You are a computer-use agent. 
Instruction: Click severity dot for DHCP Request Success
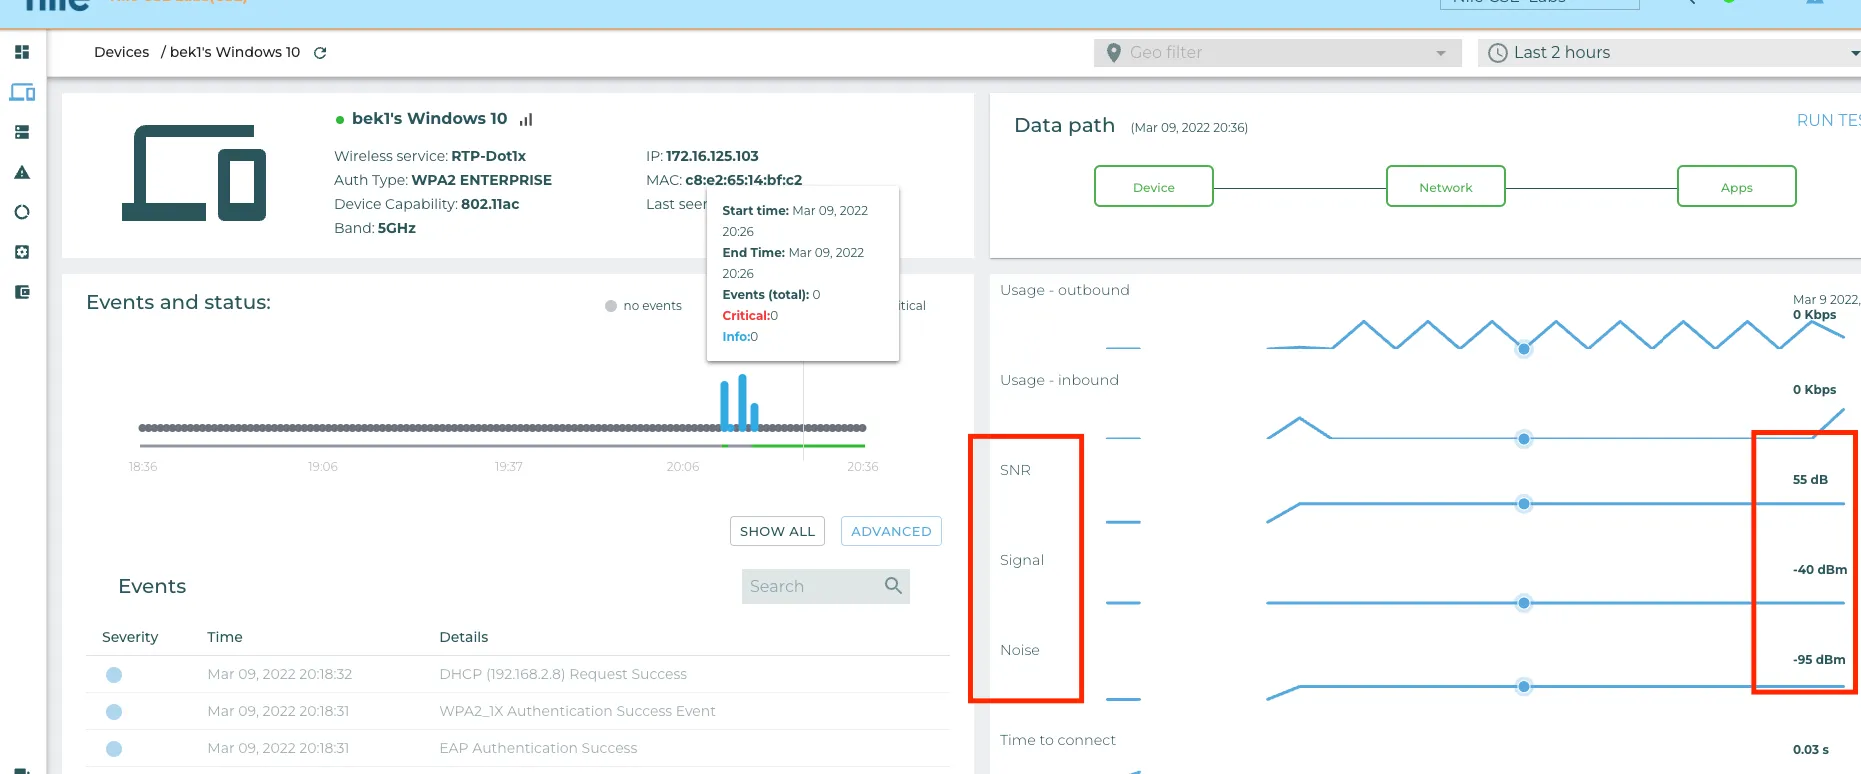(x=114, y=675)
